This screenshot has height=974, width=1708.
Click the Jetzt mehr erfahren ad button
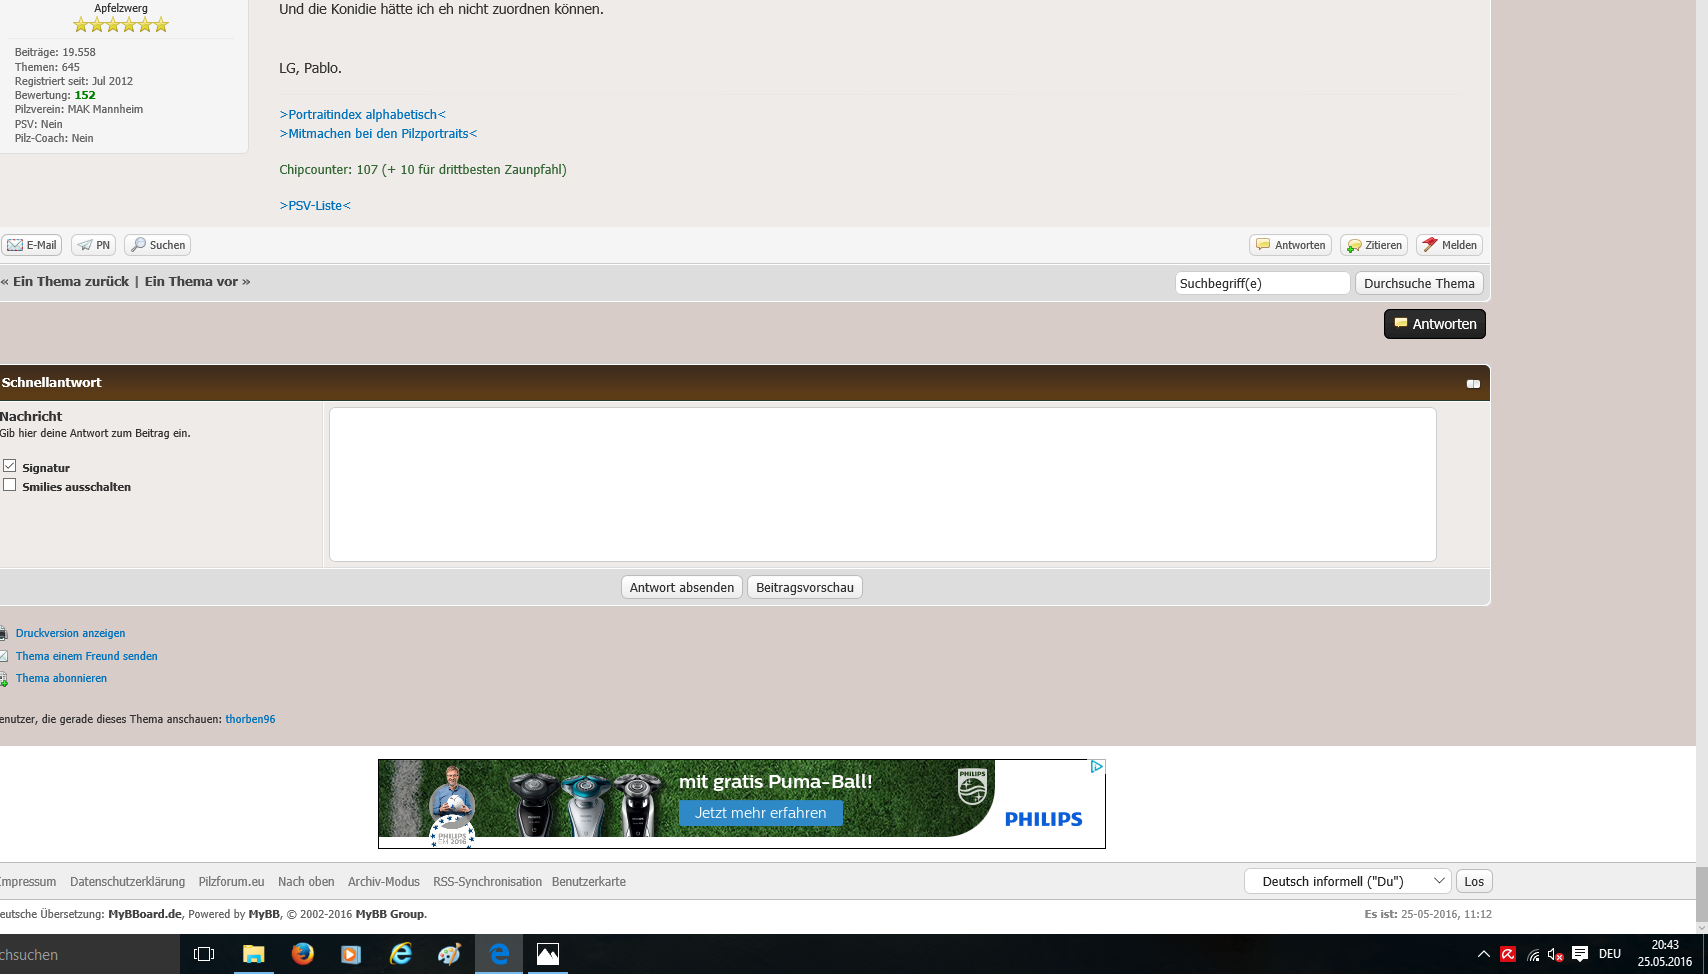760,813
